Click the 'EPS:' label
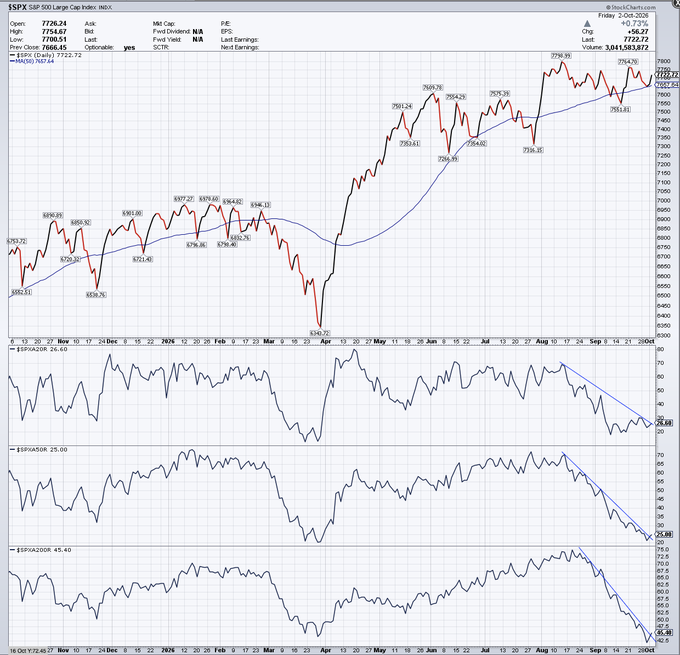680x655 pixels. [227, 32]
